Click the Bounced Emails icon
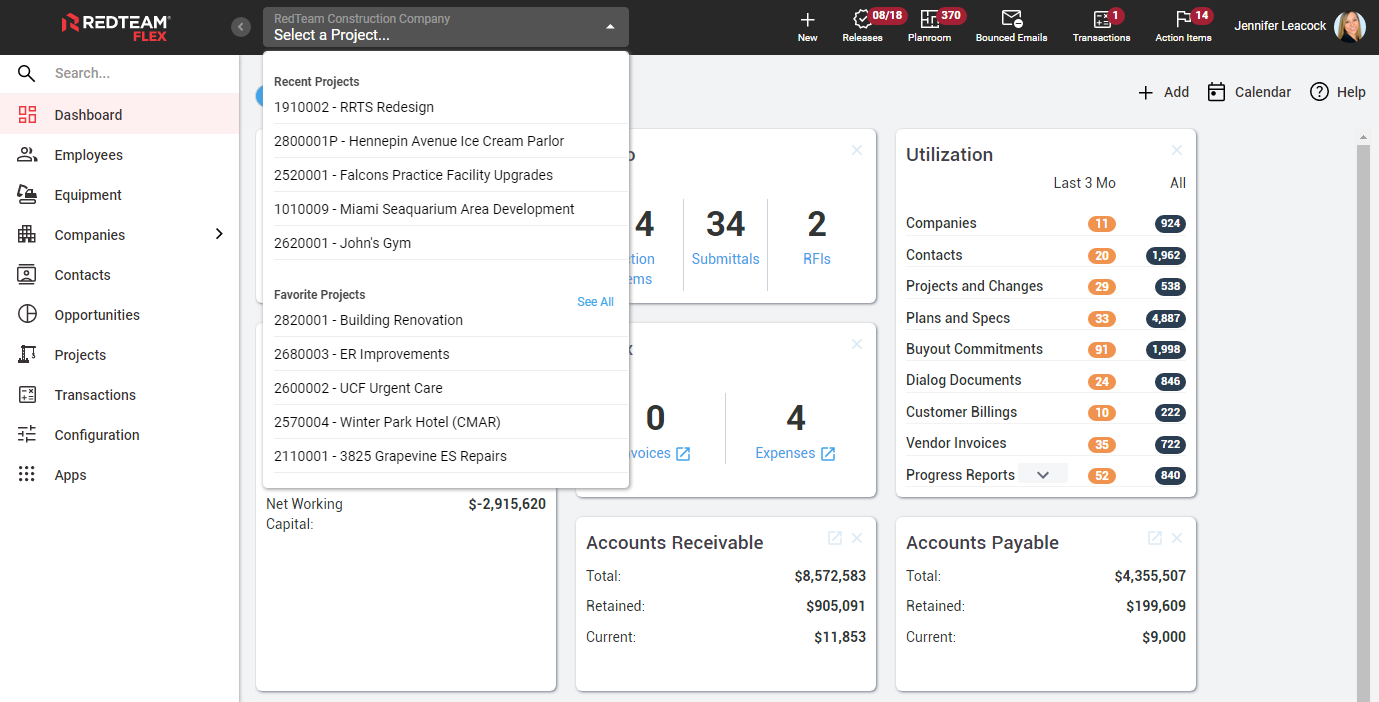 coord(1011,20)
